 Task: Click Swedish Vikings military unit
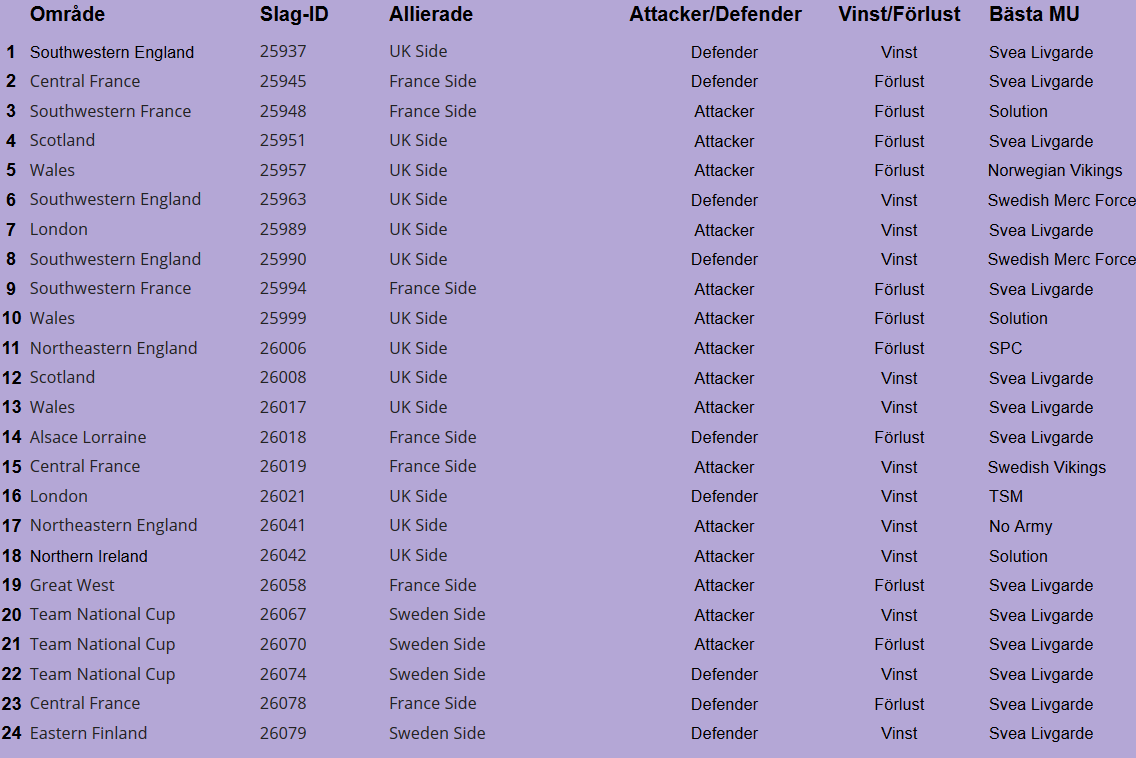coord(1046,467)
